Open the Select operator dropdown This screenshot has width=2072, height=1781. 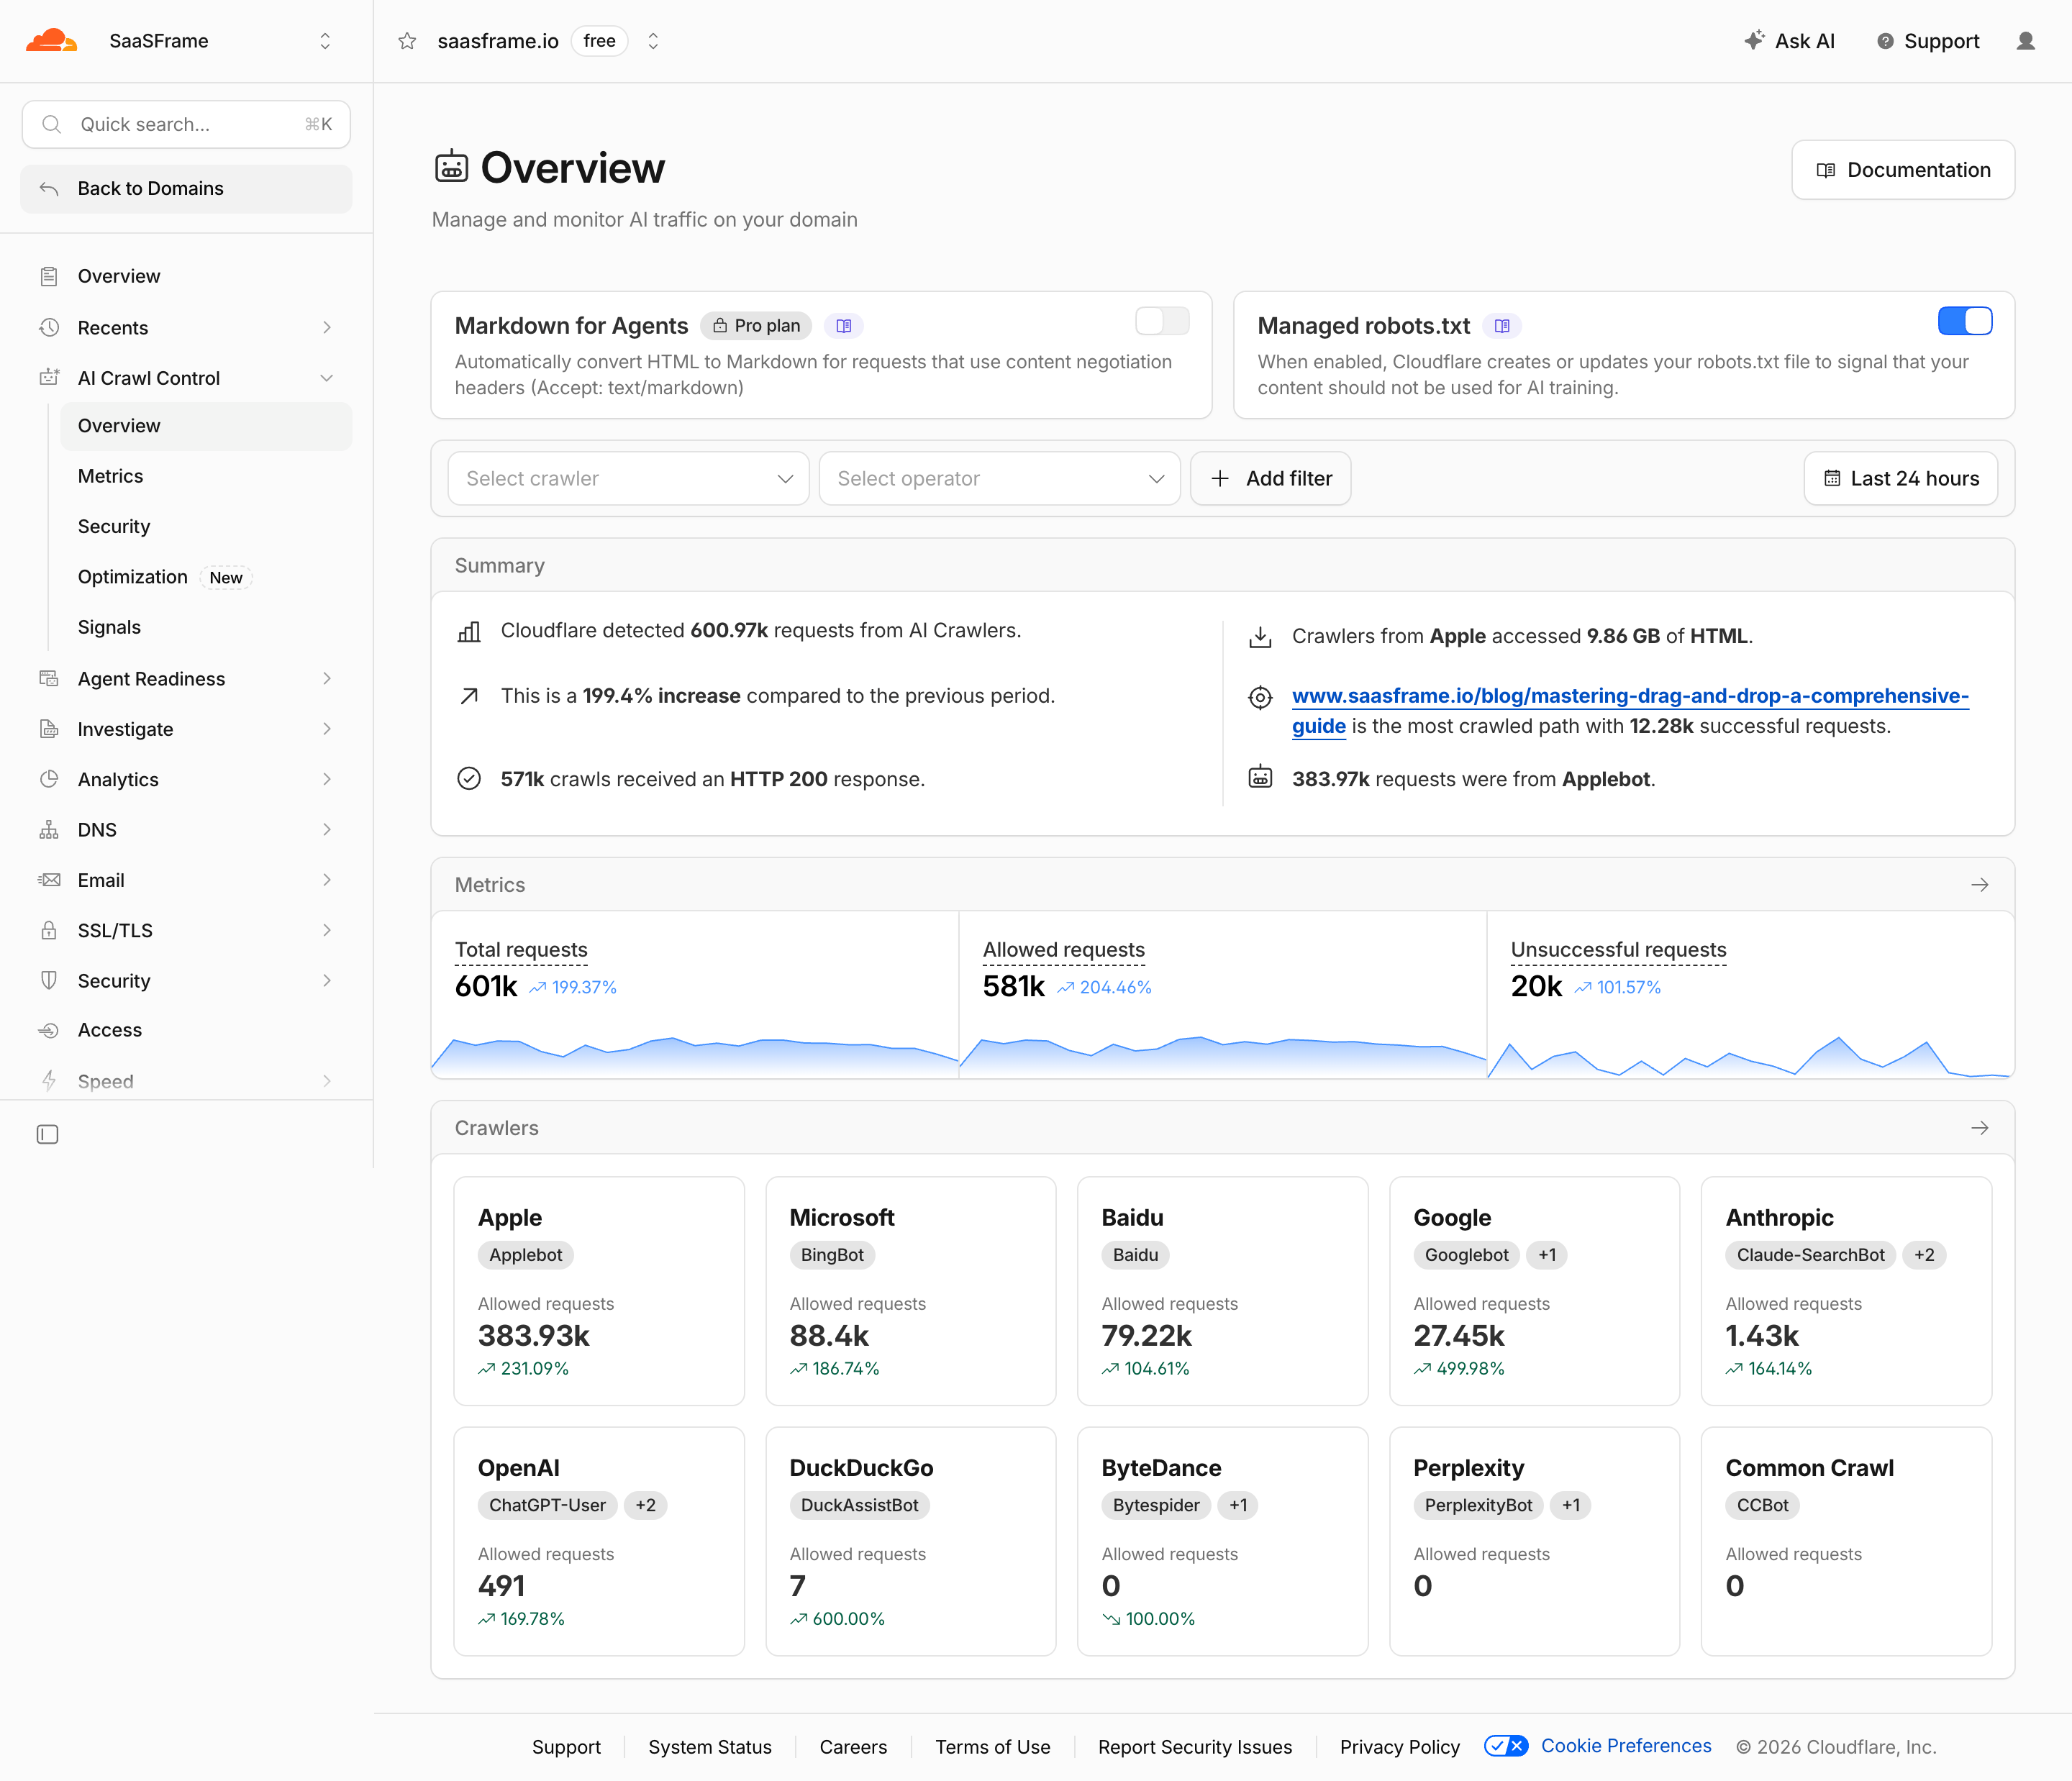point(999,478)
